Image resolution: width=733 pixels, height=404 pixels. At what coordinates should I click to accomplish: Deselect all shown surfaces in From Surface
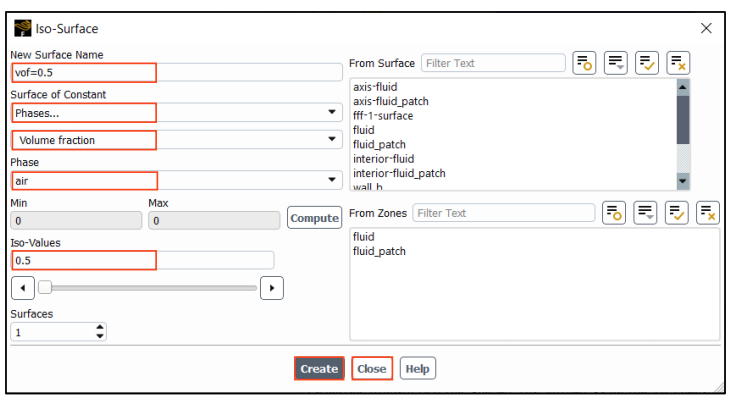(x=678, y=63)
